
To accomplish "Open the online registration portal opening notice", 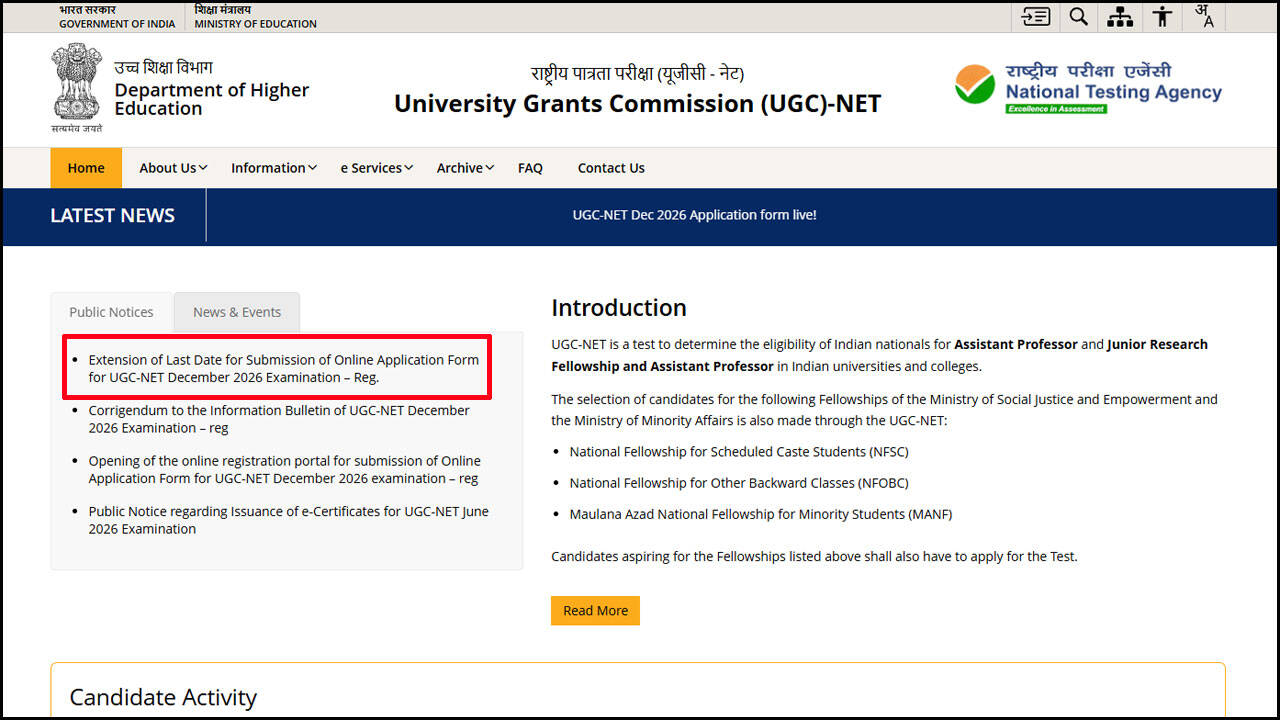I will [285, 470].
